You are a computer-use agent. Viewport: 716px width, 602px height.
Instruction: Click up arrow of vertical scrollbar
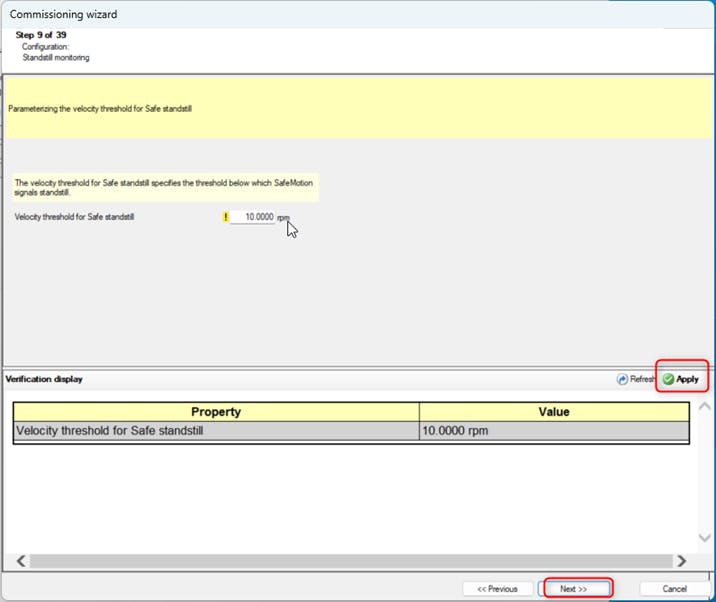tap(704, 406)
